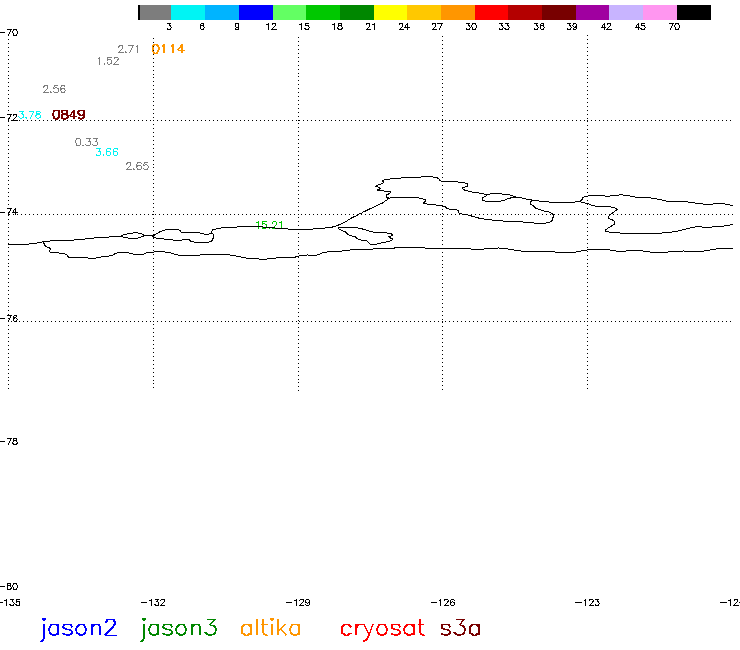Viewport: 740px width, 650px height.
Task: Select the cryosat legend label
Action: tap(382, 630)
